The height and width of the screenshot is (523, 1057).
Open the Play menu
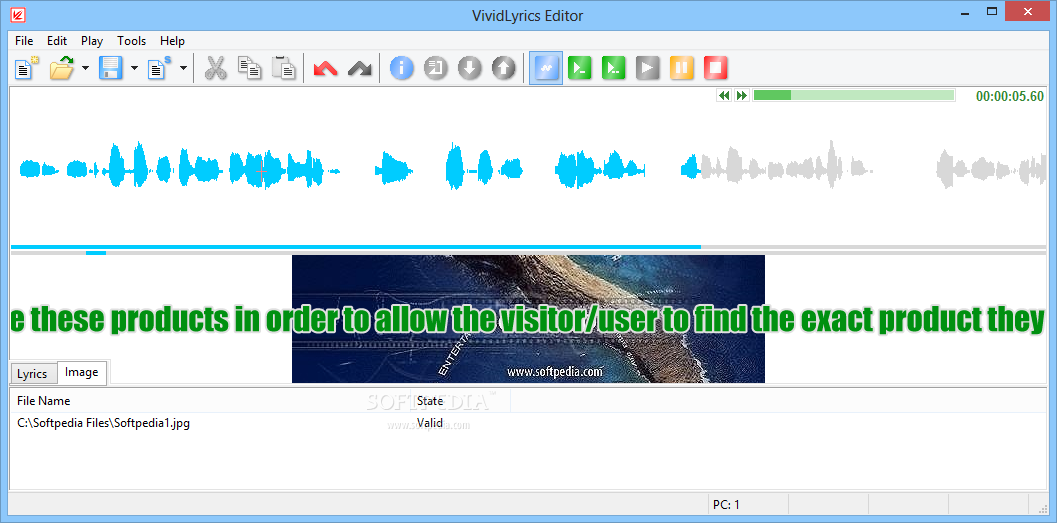[x=92, y=40]
